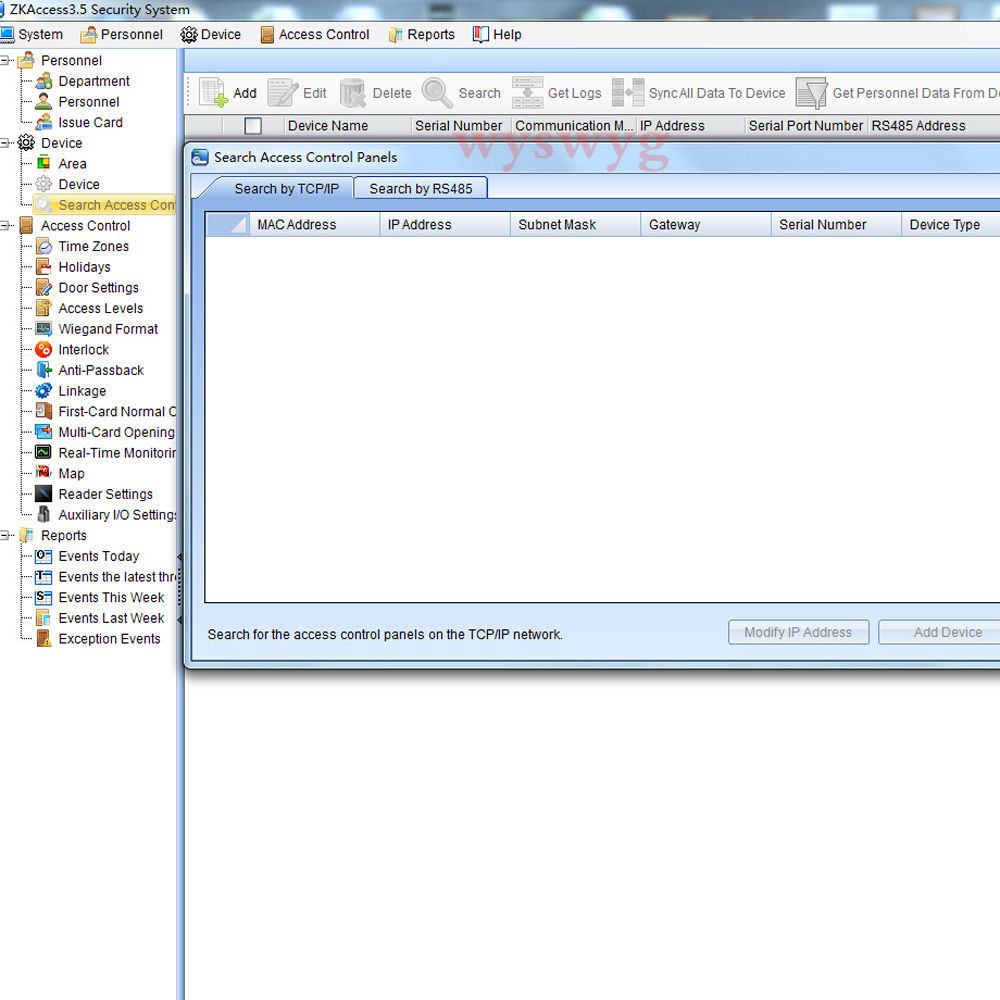1000x1000 pixels.
Task: Switch to Search by RS485 tab
Action: (420, 188)
